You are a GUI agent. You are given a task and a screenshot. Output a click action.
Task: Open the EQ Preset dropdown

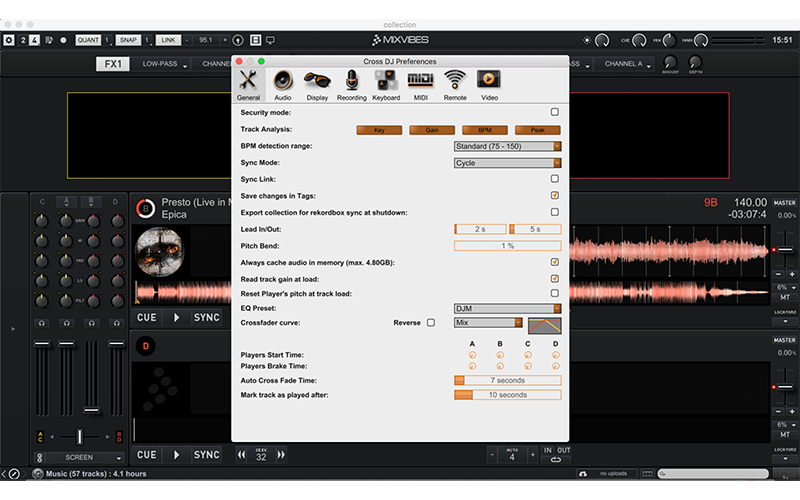(x=507, y=309)
